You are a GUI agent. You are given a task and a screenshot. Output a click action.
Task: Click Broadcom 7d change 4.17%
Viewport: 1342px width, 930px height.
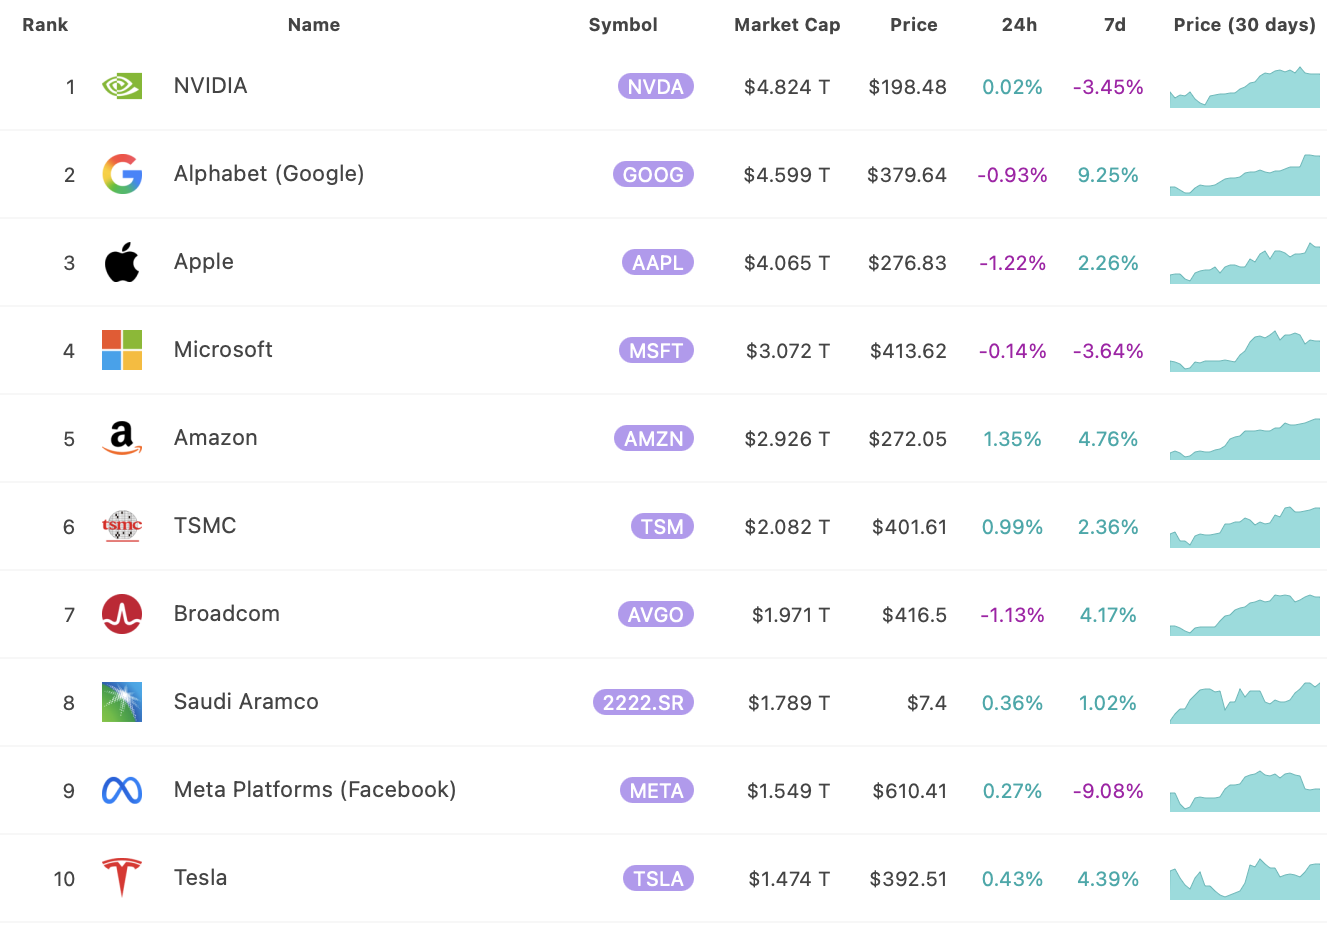(1108, 615)
